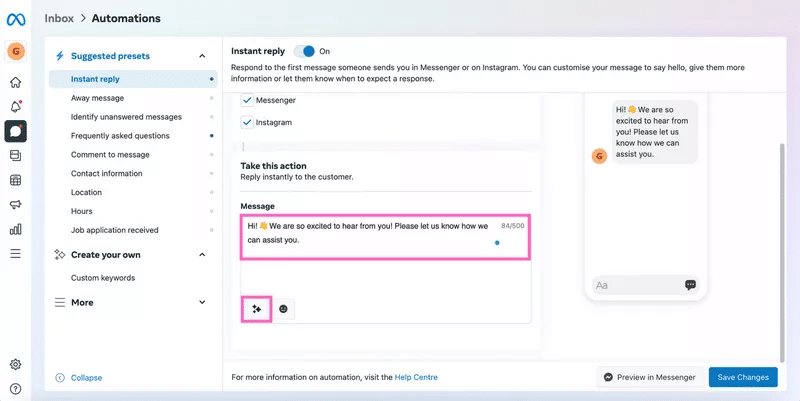Screen dimensions: 800x401
Task: Click the Take this action heading
Action: tap(273, 166)
